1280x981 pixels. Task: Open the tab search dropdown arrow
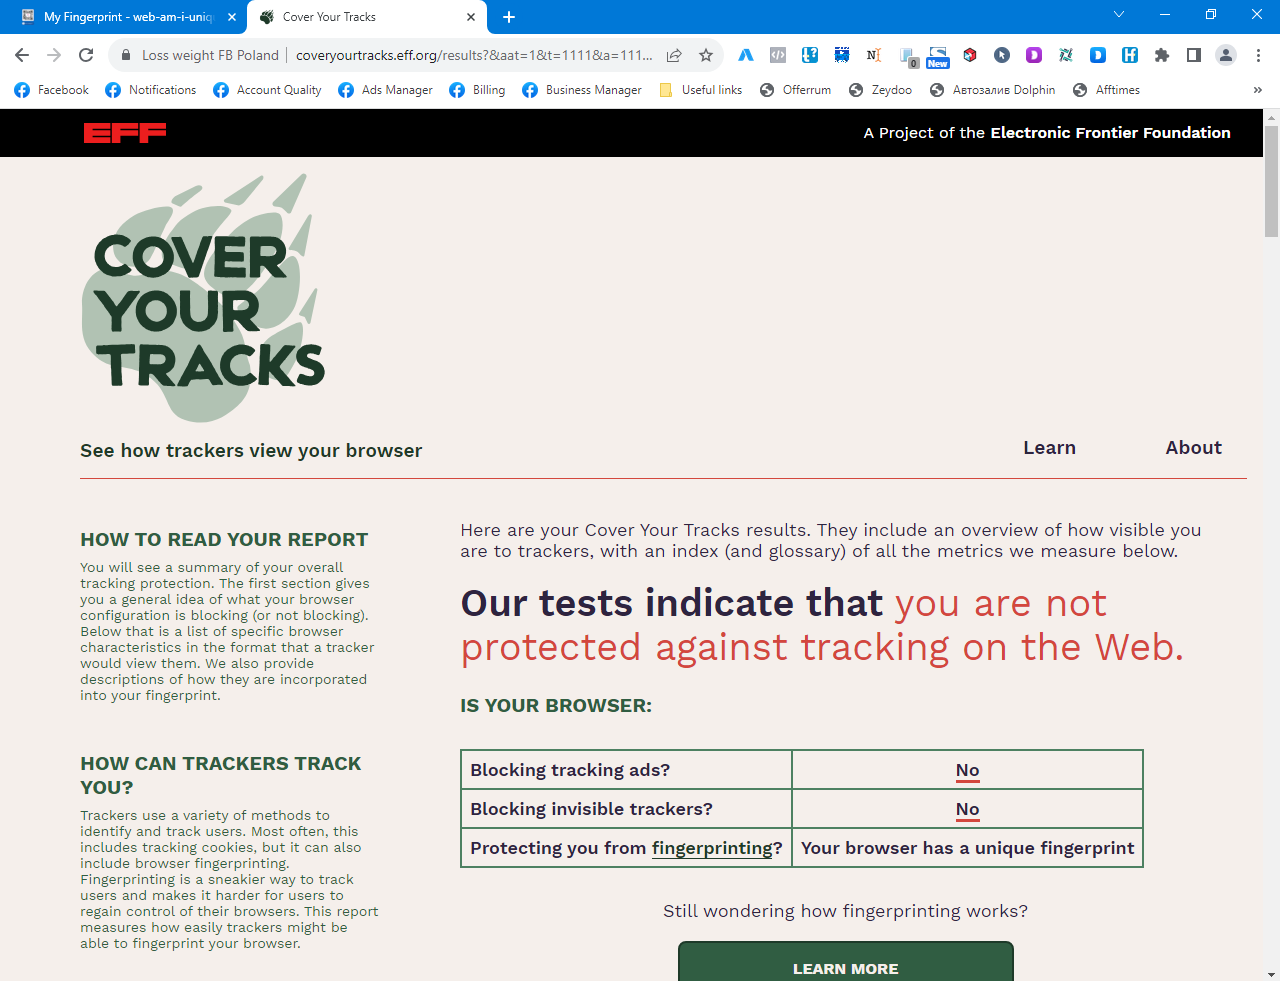(1119, 15)
